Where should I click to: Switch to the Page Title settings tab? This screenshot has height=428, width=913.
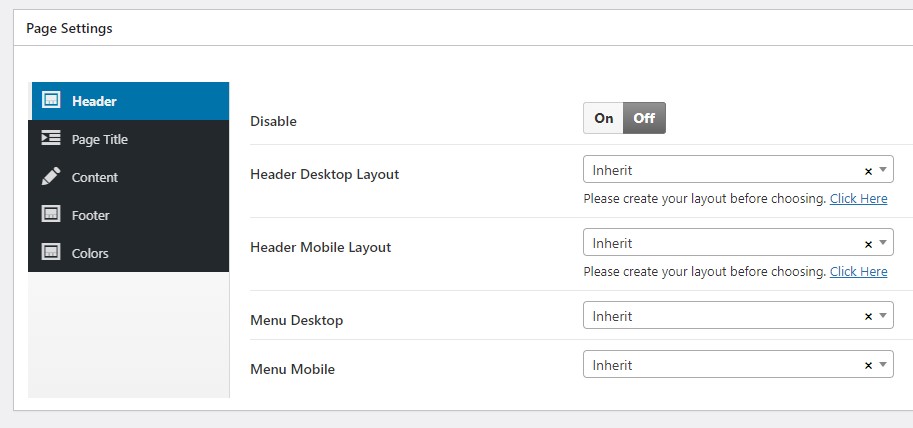coord(100,139)
